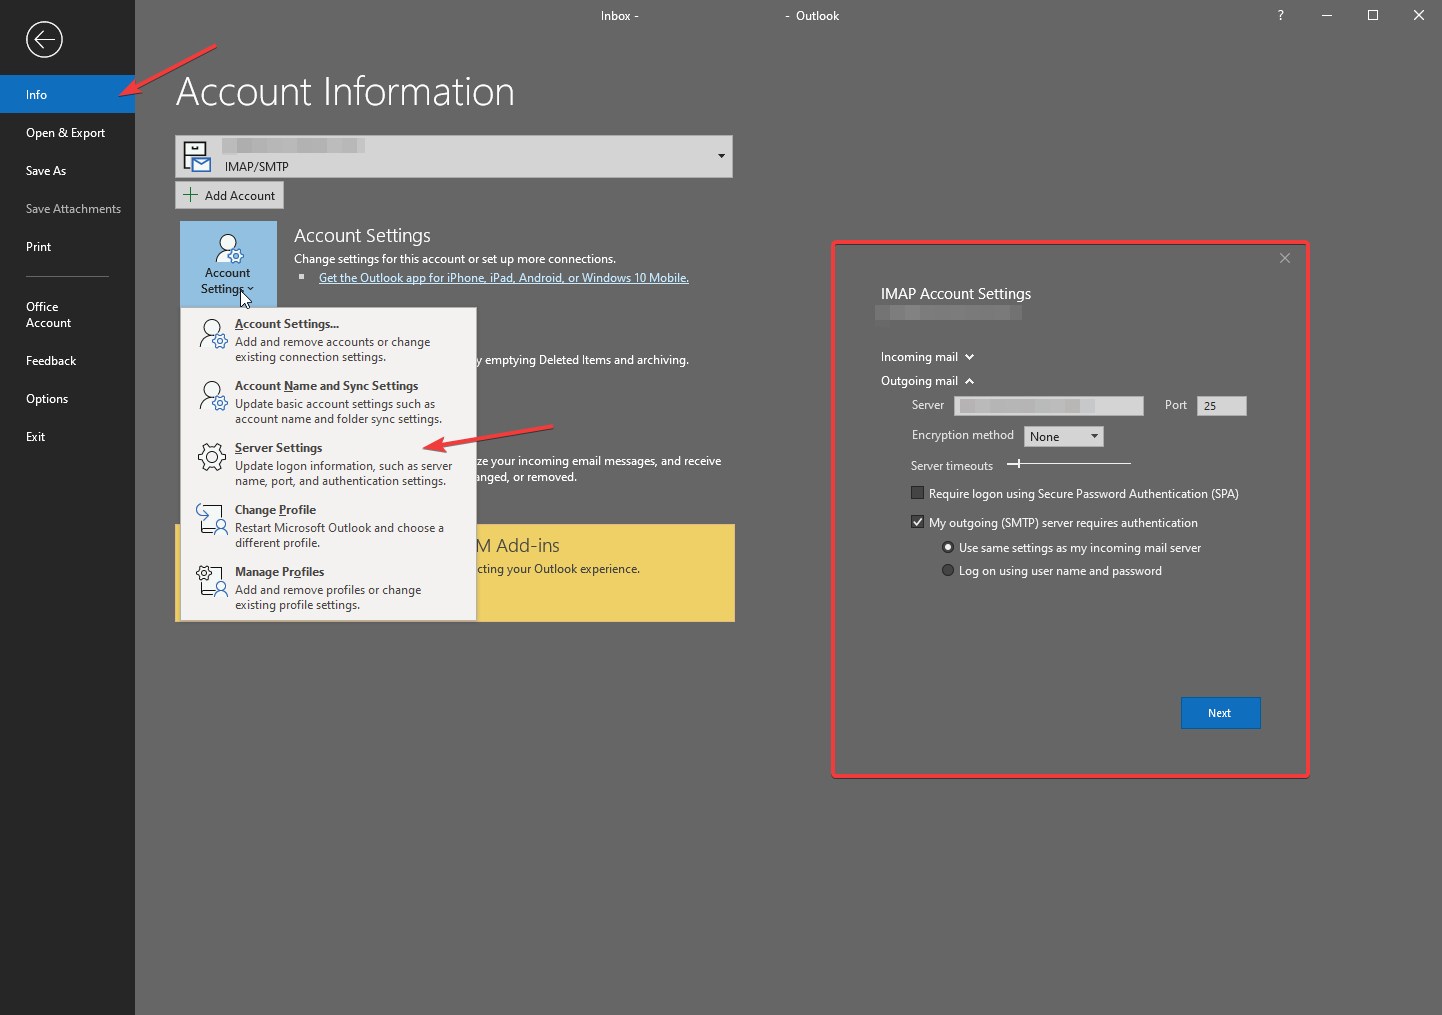Close the IMAP Account Settings dialog
1442x1015 pixels.
[x=1285, y=258]
